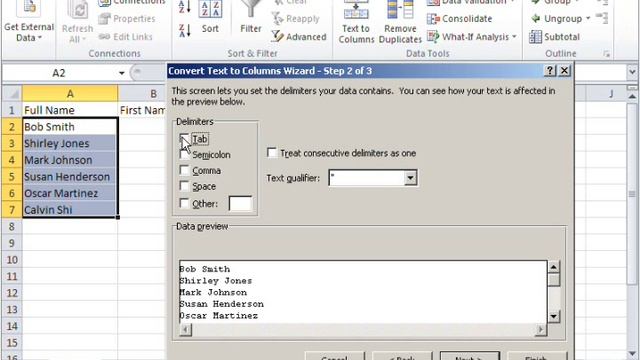
Task: Expand the Name Box dropdown arrow
Action: 122,73
